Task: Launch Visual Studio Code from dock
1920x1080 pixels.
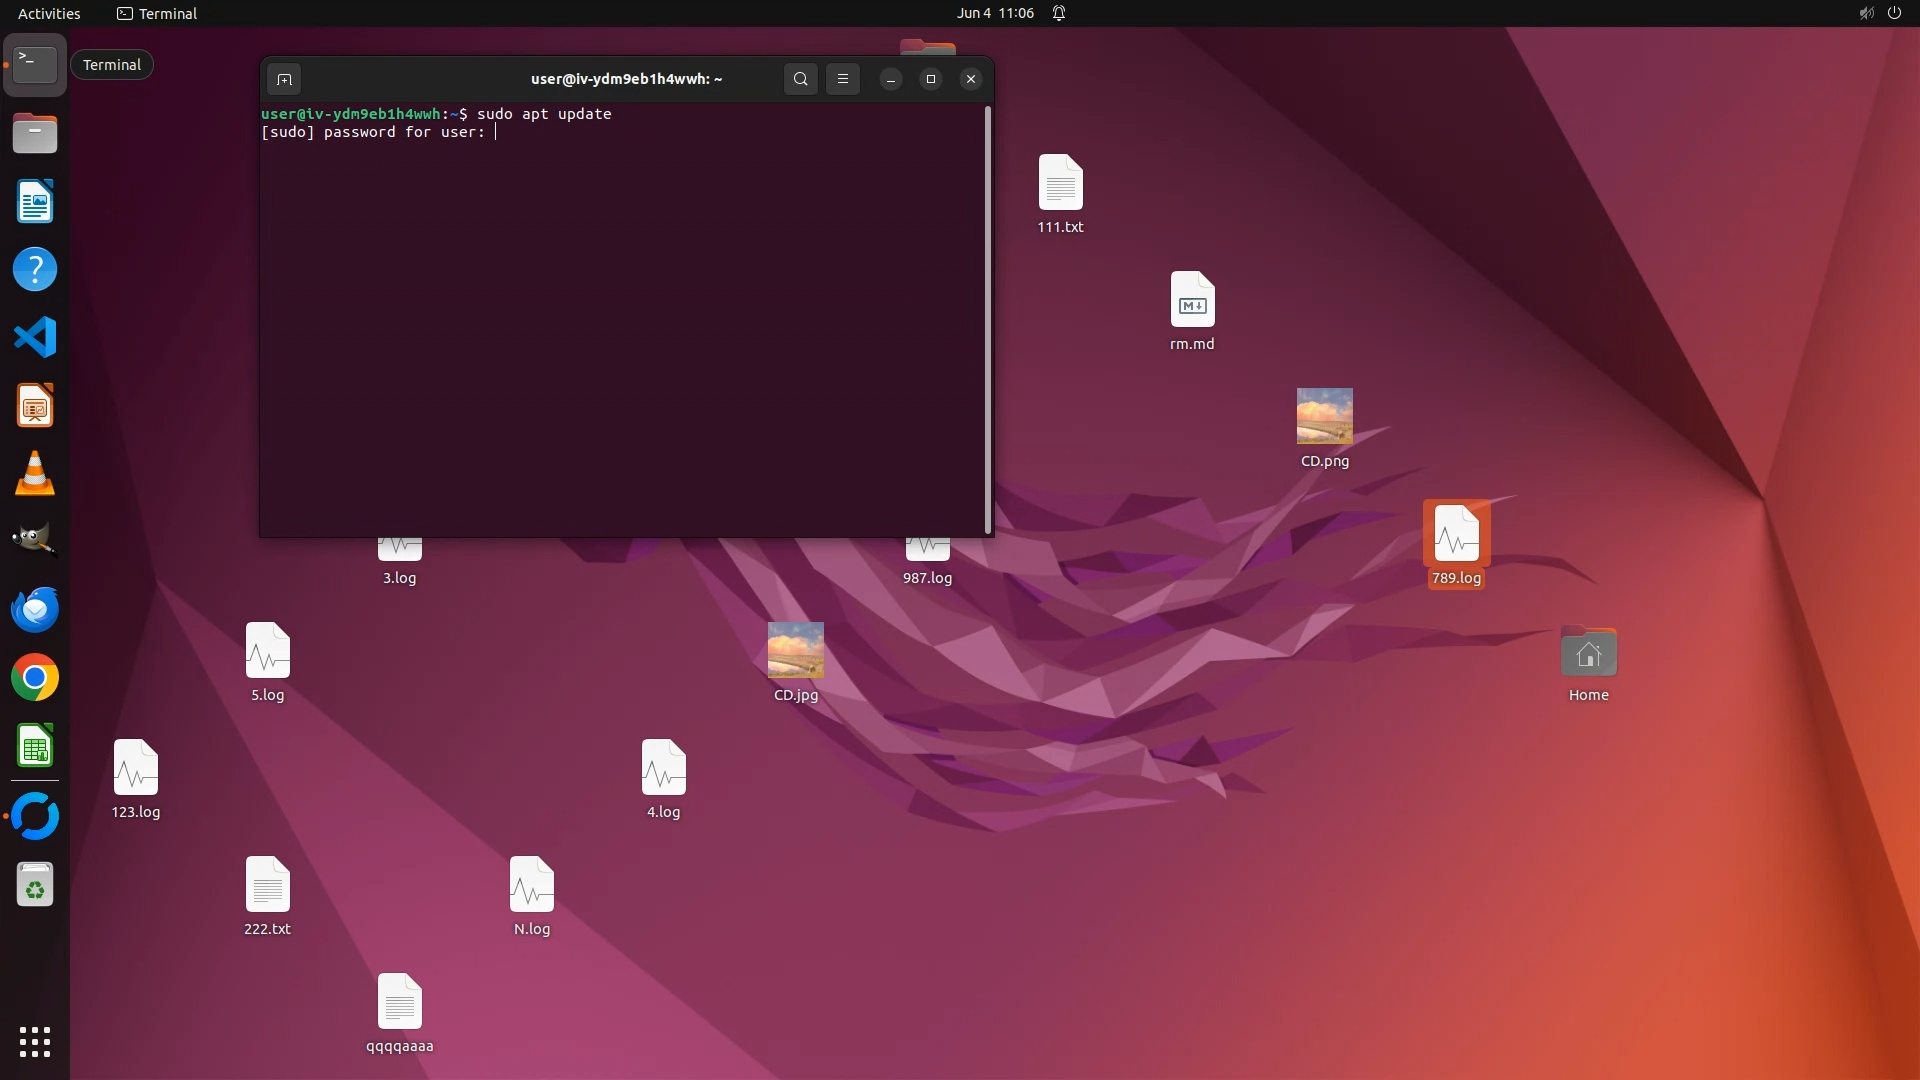Action: (35, 338)
